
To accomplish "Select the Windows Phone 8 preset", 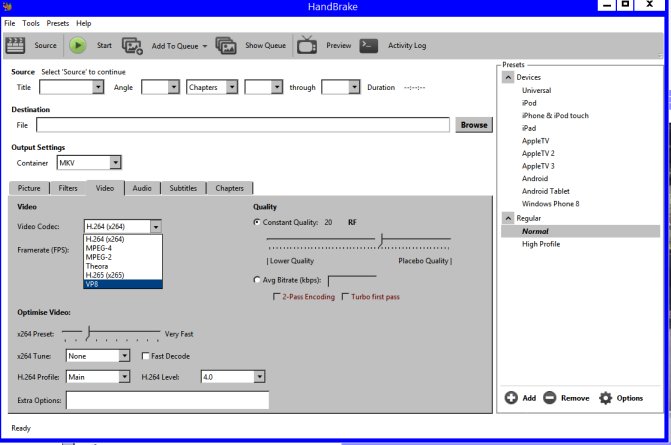I will tap(550, 204).
